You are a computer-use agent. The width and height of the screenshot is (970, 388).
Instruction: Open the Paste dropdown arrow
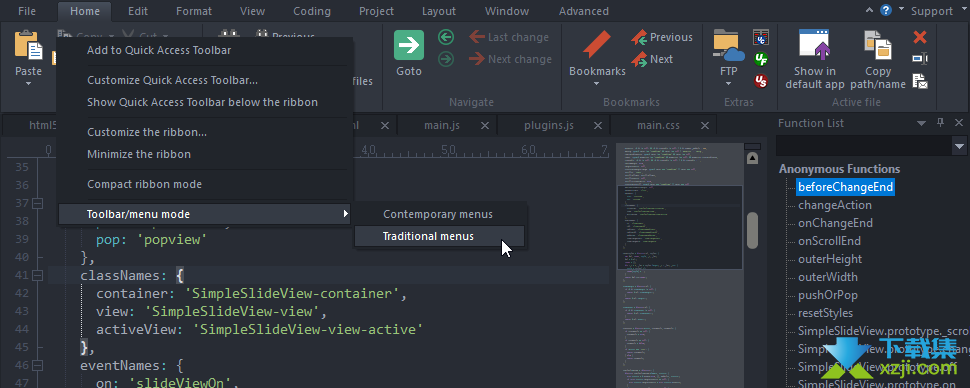[28, 84]
